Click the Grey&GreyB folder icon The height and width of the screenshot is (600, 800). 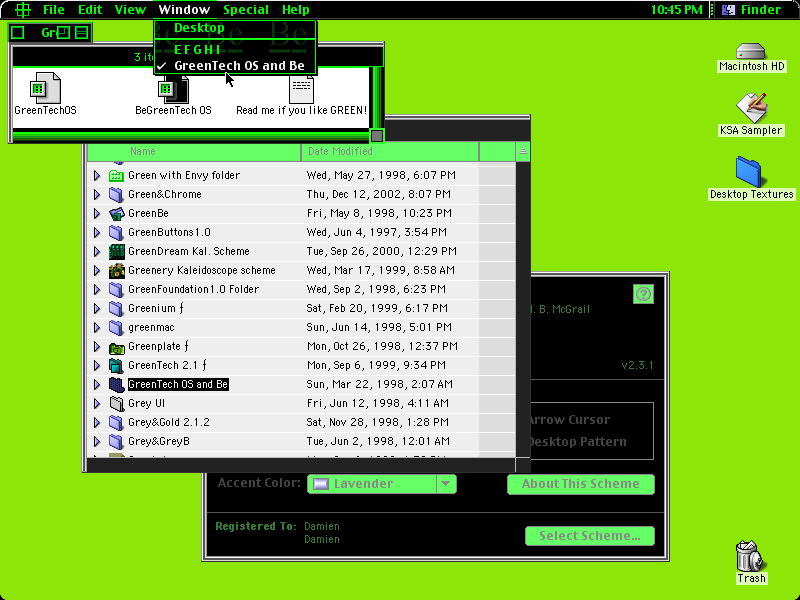click(116, 441)
